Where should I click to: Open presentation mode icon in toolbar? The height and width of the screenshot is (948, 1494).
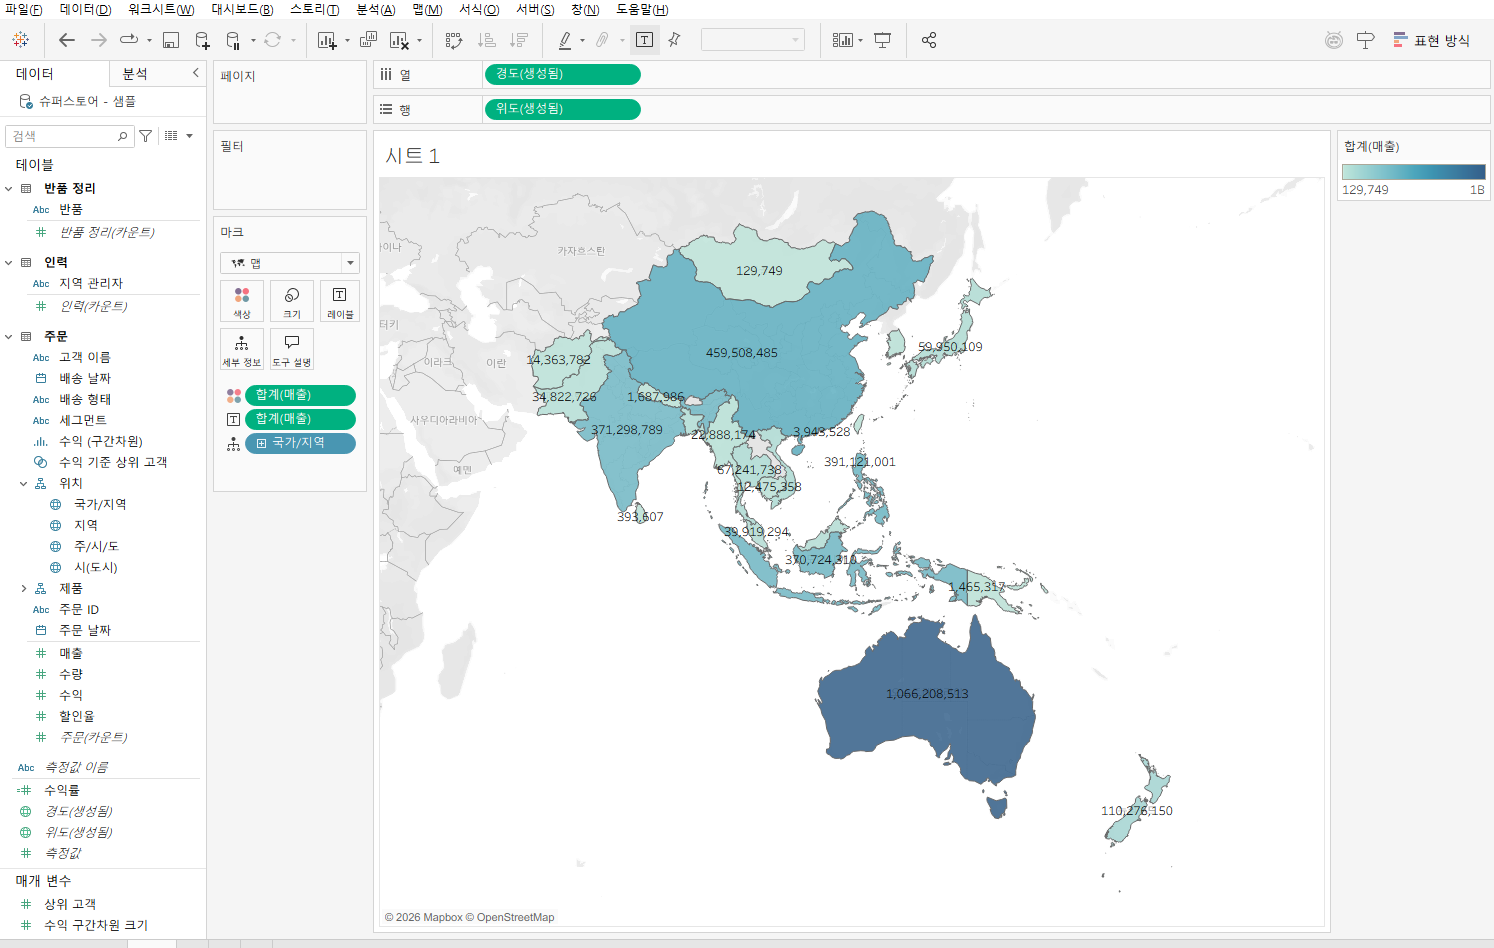pos(883,40)
